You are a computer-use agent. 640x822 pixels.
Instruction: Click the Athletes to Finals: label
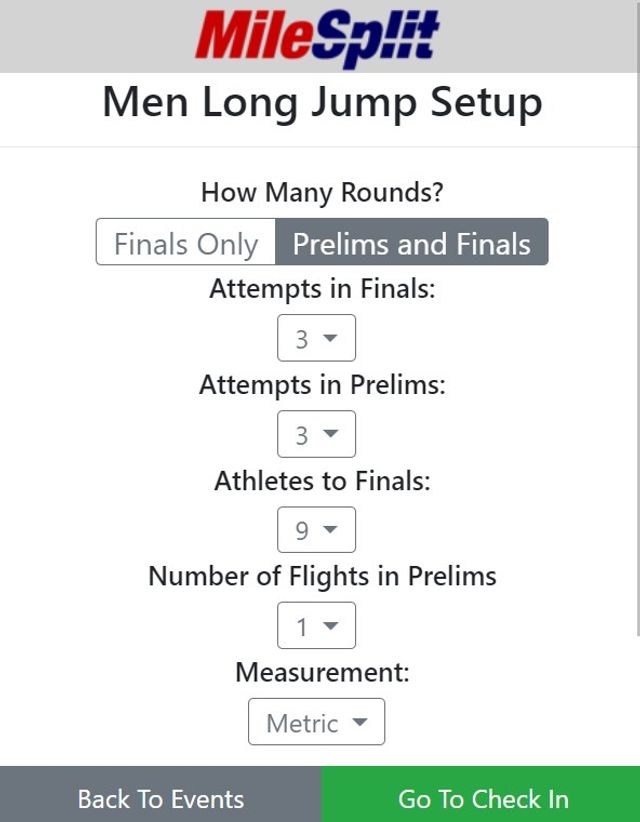click(x=322, y=481)
